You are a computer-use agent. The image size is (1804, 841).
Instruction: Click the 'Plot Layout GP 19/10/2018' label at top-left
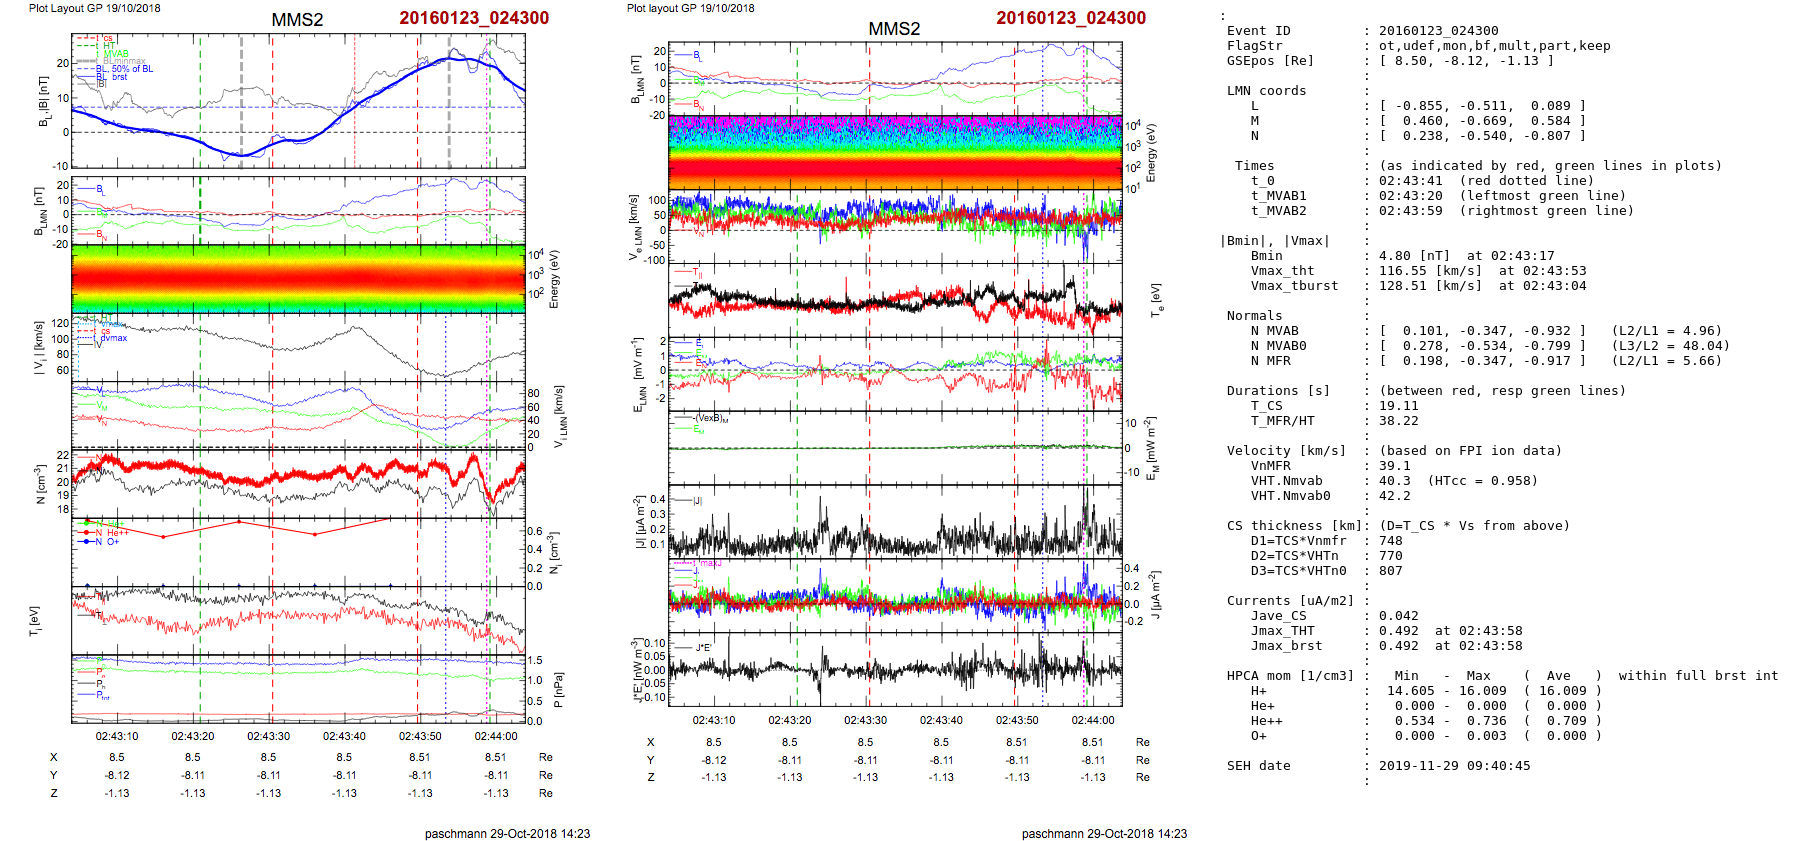point(94,8)
